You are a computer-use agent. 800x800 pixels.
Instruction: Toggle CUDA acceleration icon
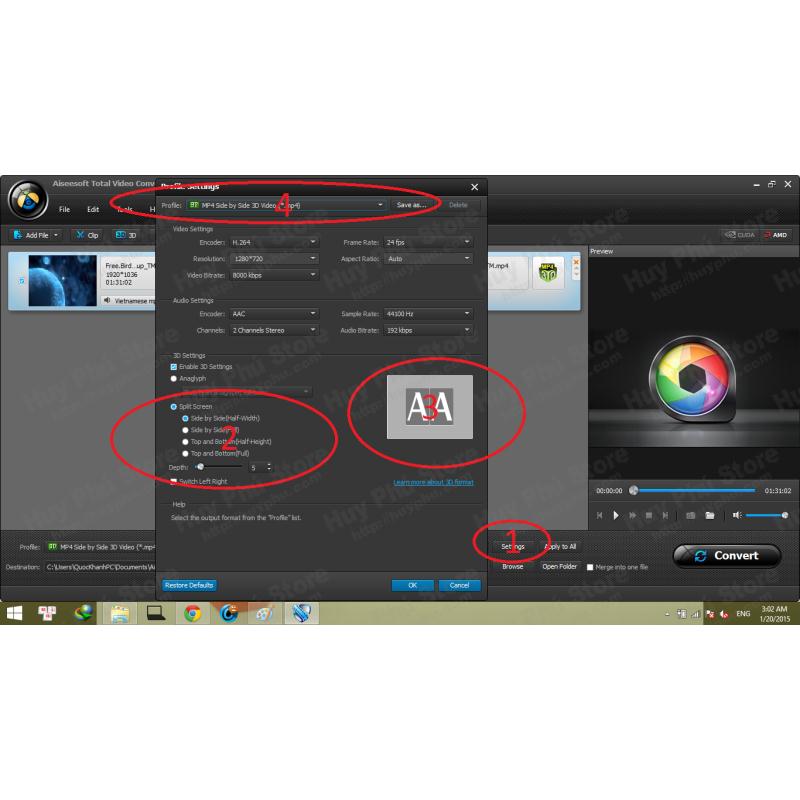[740, 235]
